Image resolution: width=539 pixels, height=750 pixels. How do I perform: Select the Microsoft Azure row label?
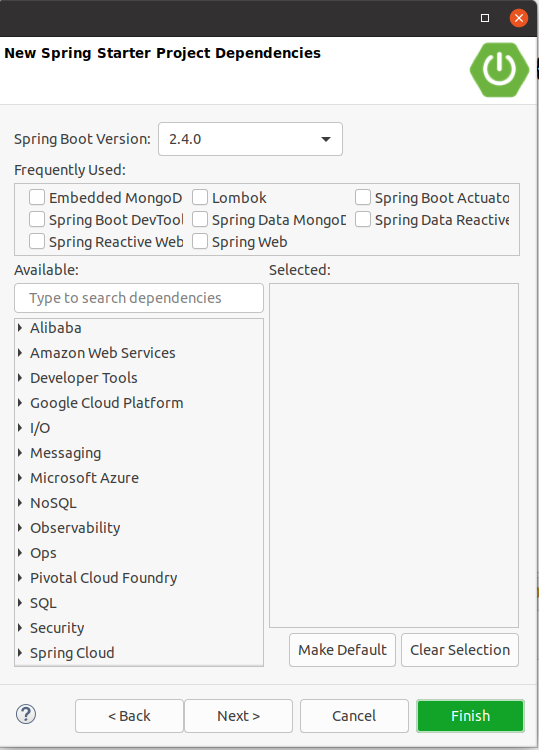[85, 477]
